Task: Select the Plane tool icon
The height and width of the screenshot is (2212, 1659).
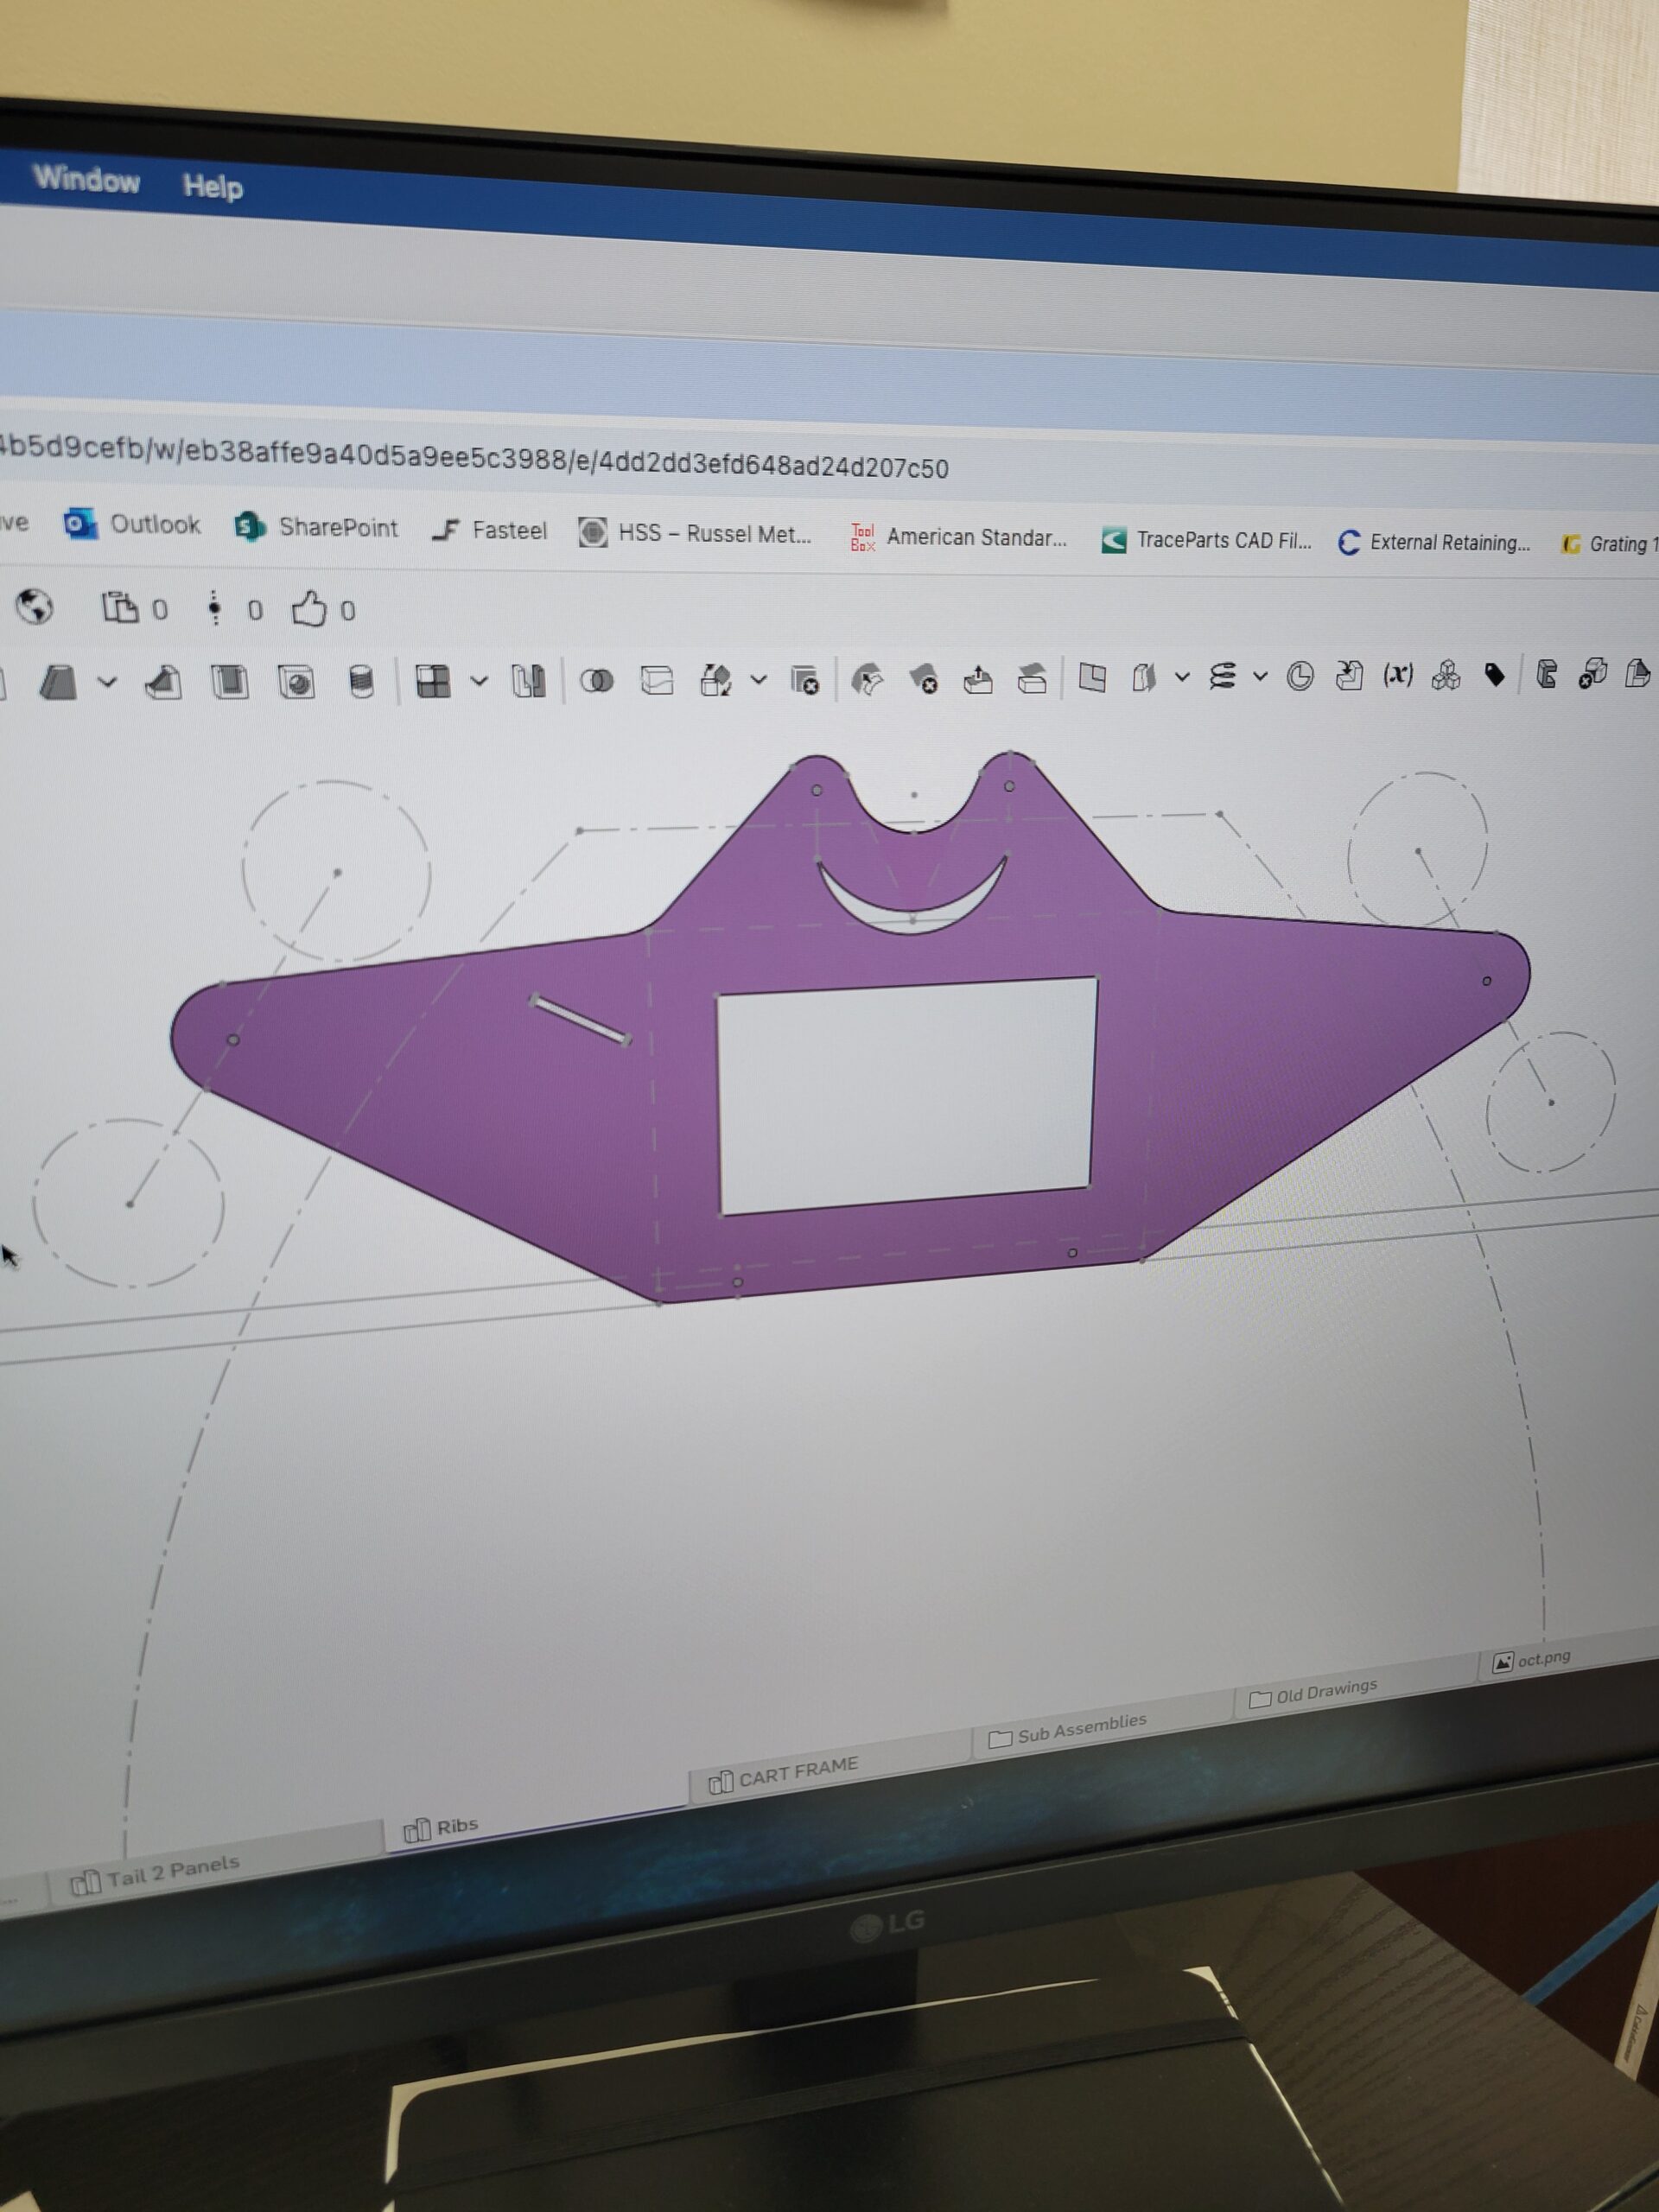Action: tap(1092, 678)
